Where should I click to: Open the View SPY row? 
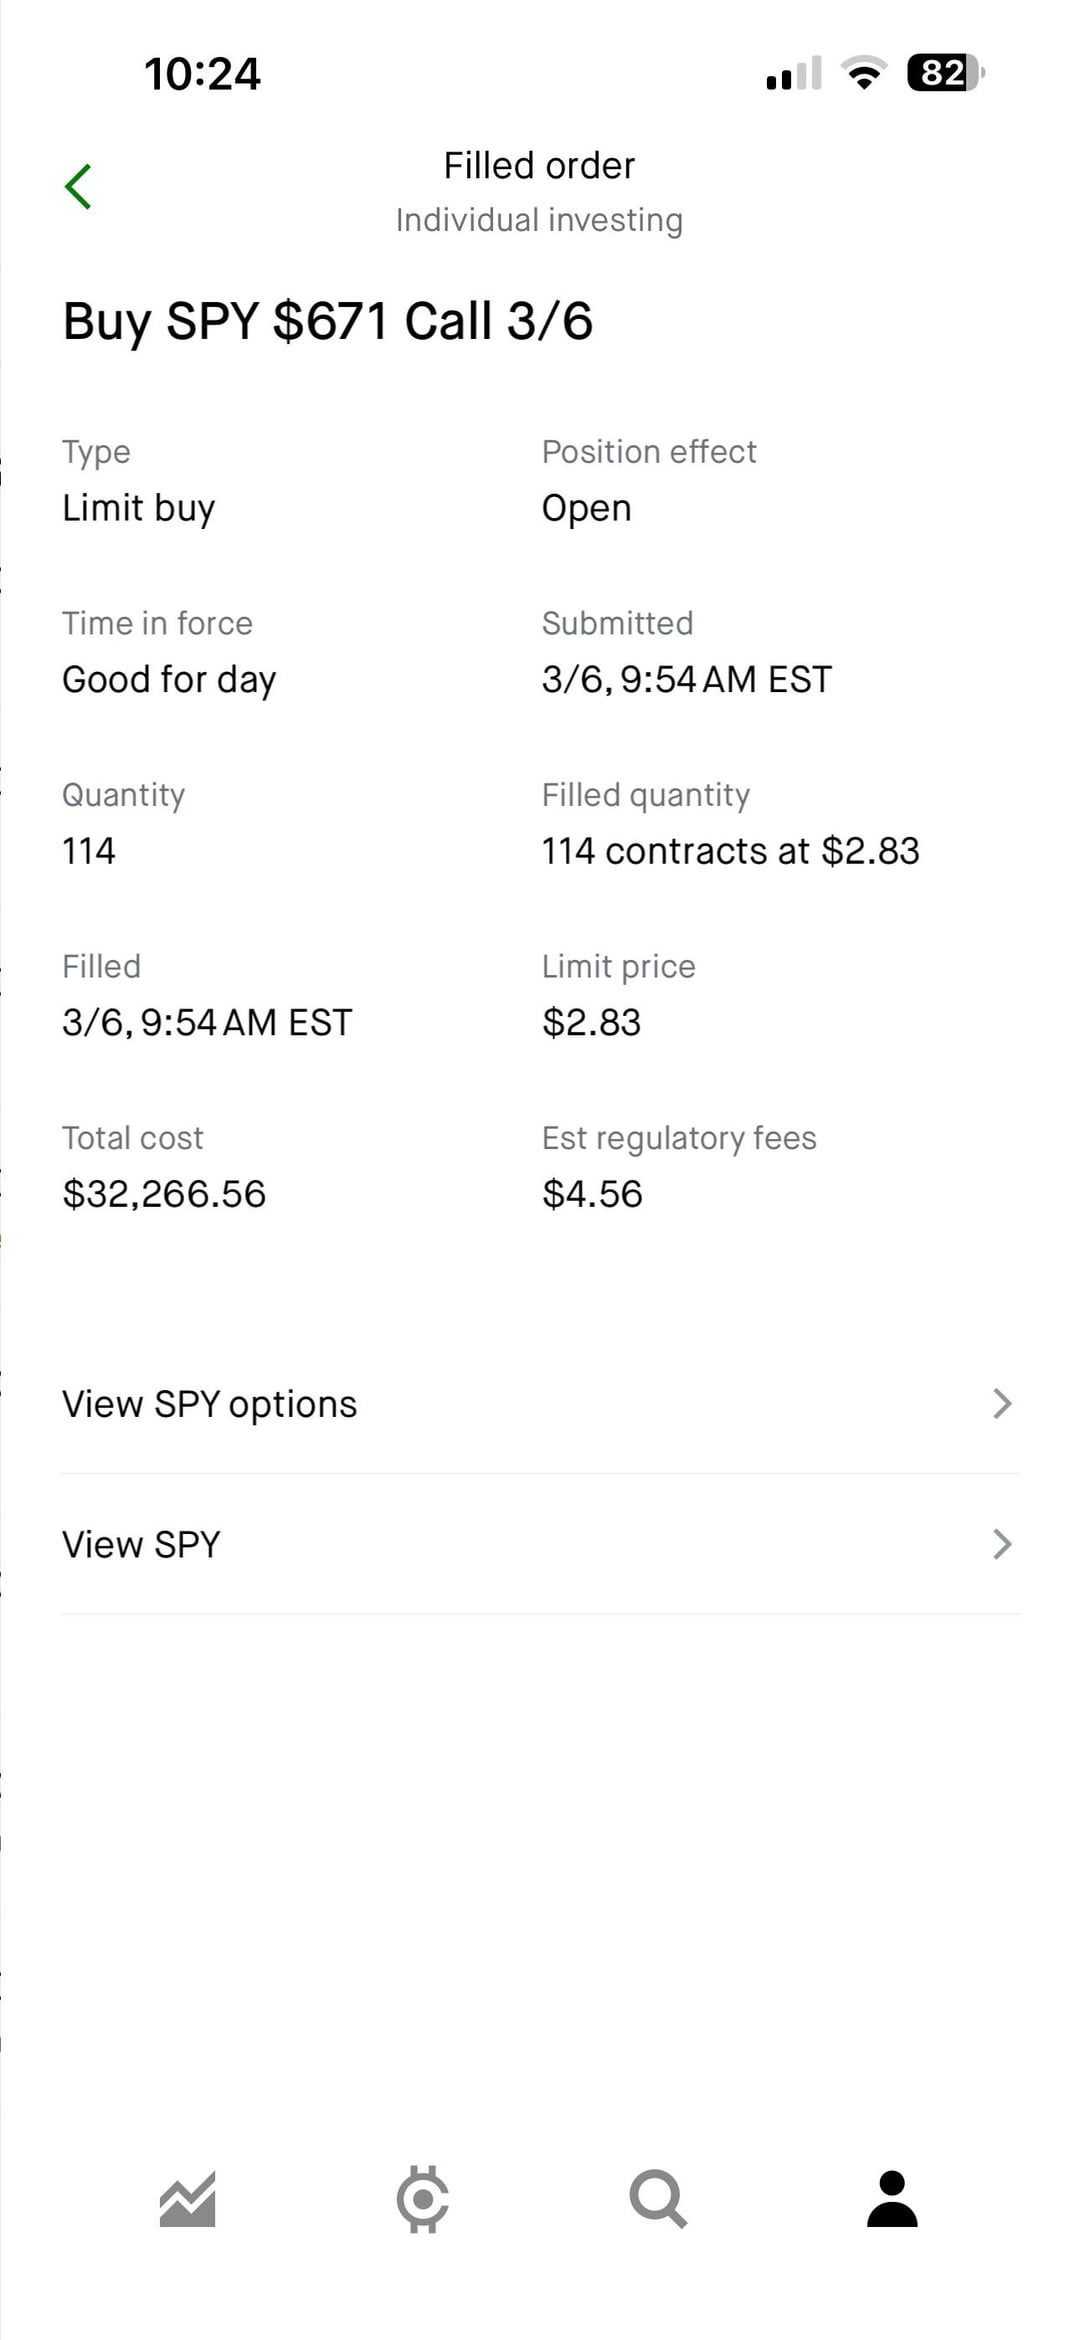coord(141,1544)
